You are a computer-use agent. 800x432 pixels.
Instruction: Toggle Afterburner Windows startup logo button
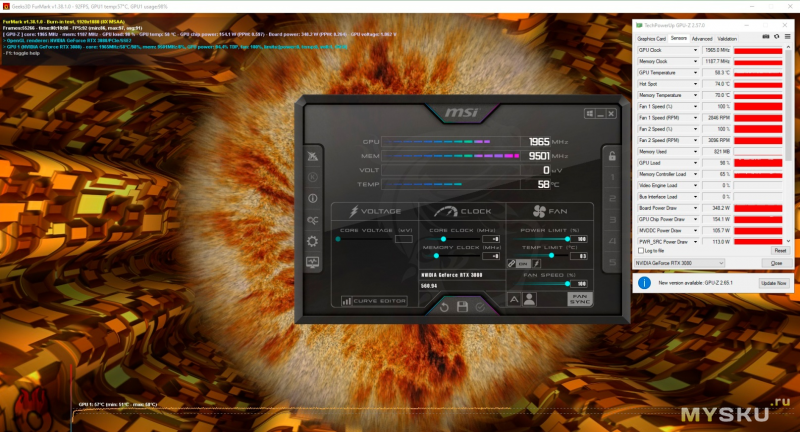589,113
